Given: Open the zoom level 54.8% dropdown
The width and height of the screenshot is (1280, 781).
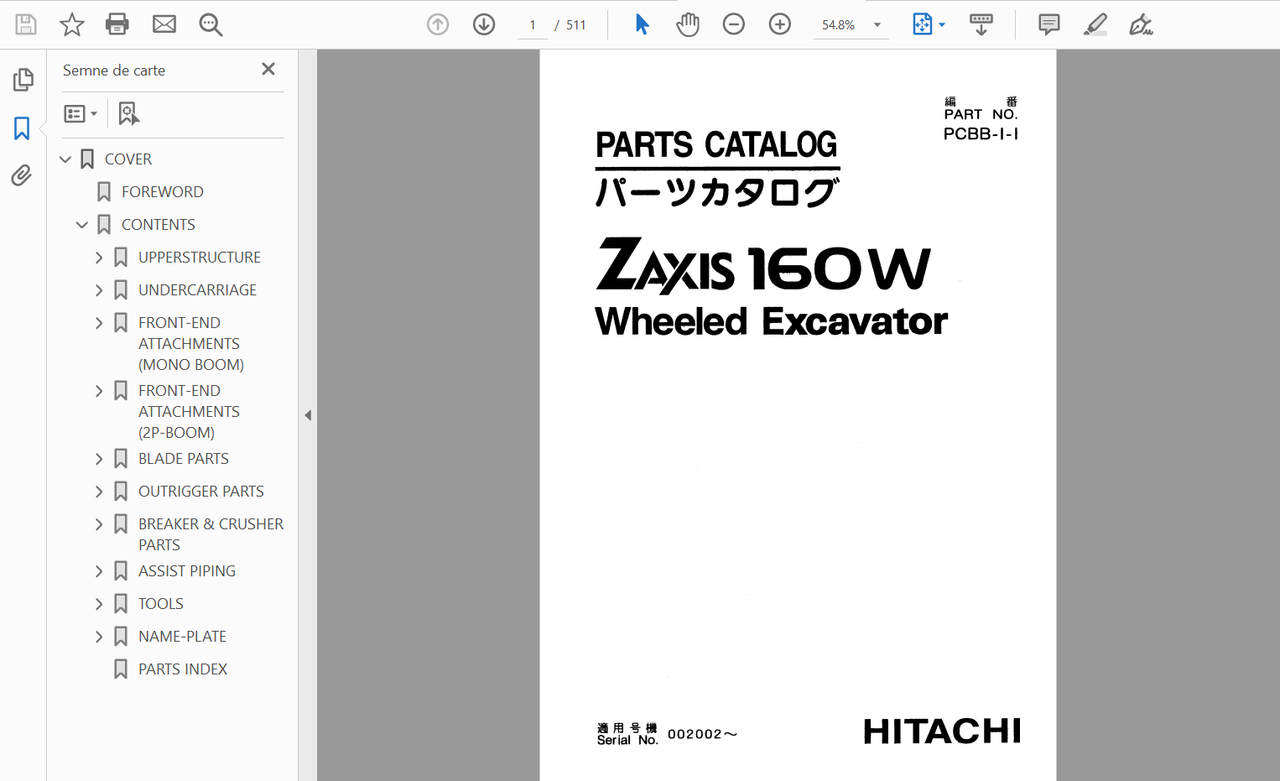Looking at the screenshot, I should click(850, 25).
